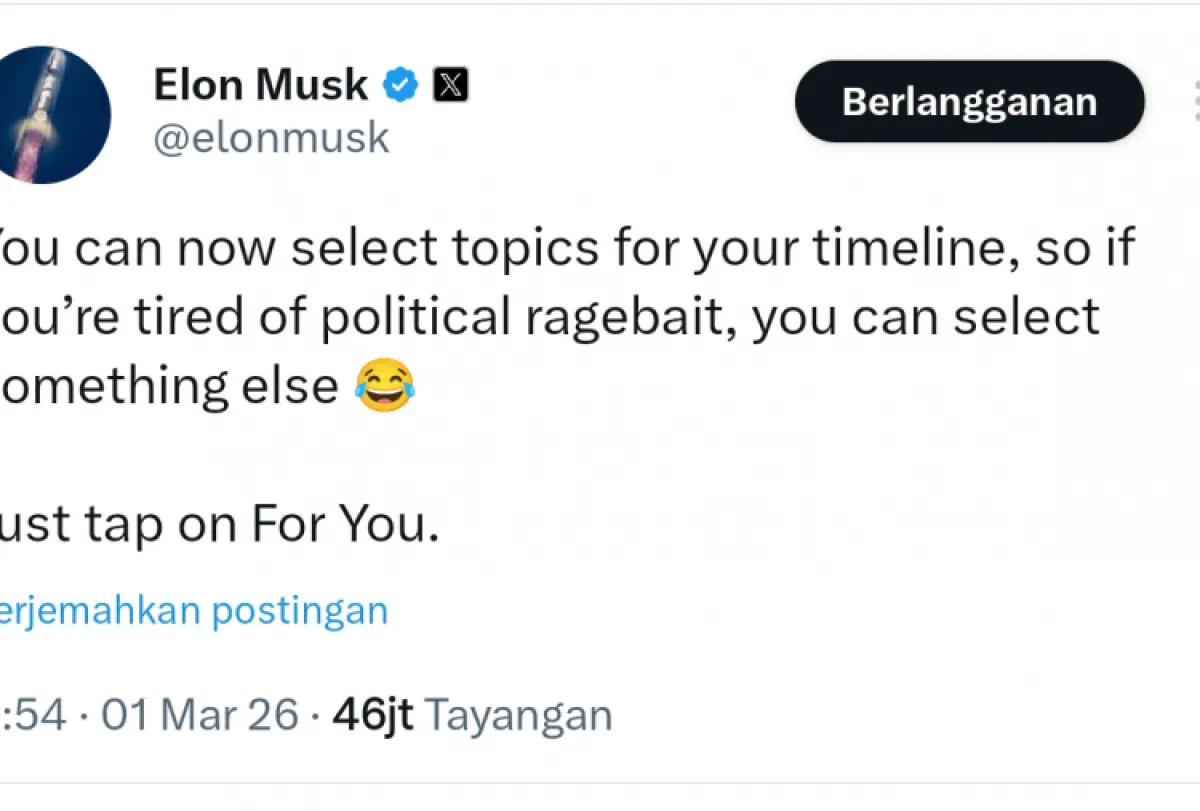Click the X affiliation badge beside the name

(x=451, y=86)
